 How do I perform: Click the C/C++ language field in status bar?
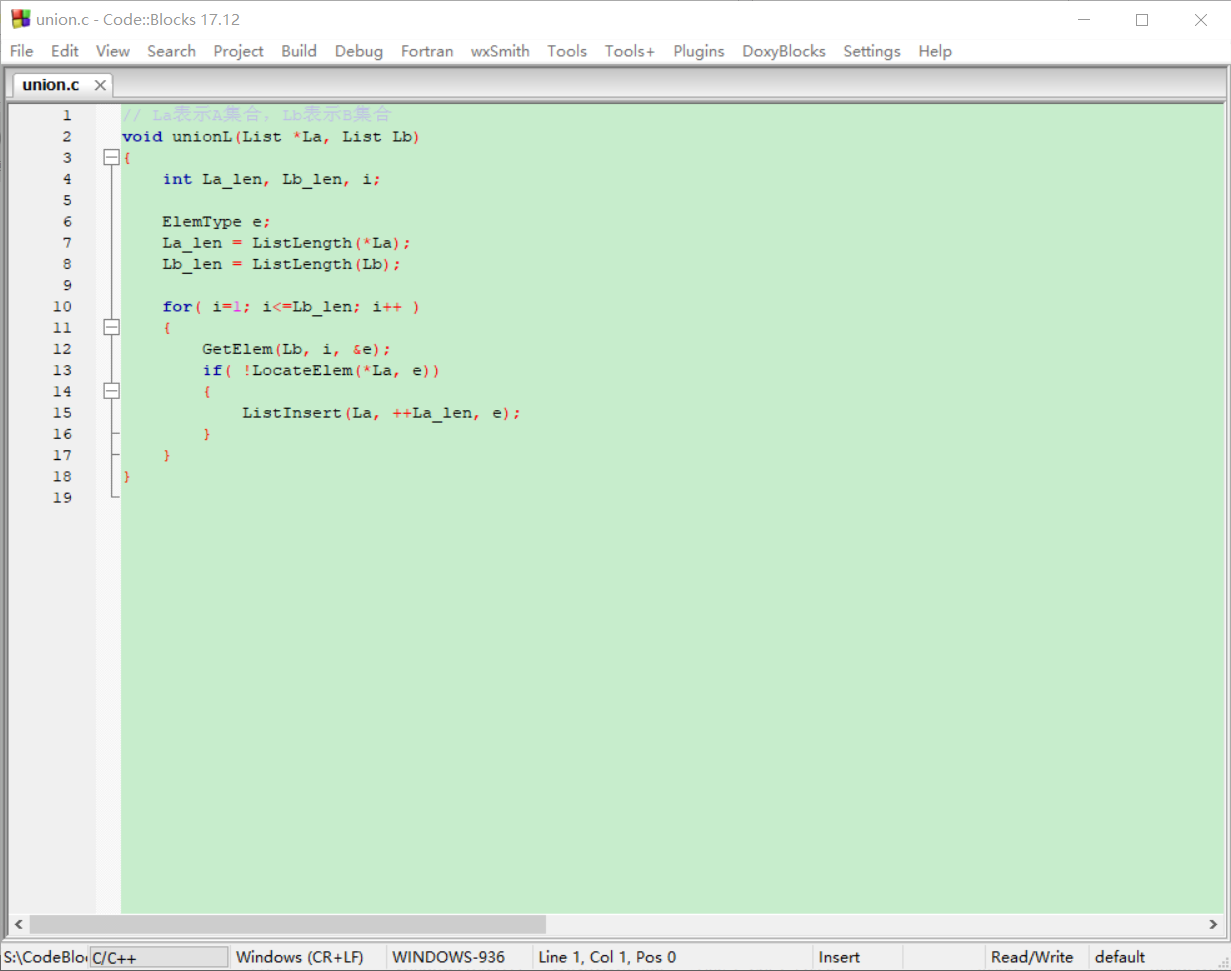coord(159,957)
